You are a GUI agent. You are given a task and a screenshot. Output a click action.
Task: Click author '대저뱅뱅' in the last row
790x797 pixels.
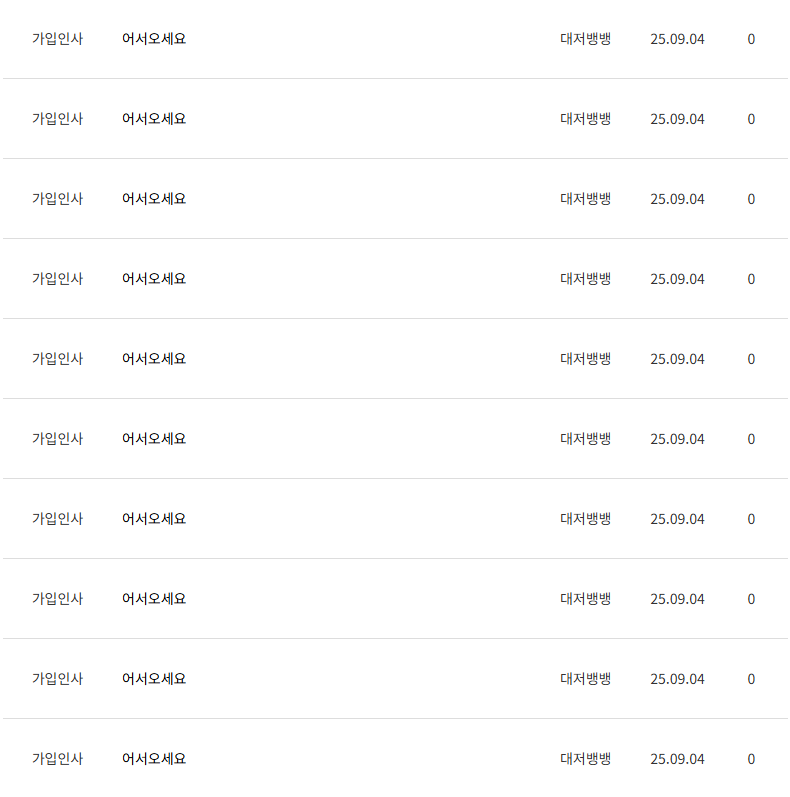pos(585,759)
